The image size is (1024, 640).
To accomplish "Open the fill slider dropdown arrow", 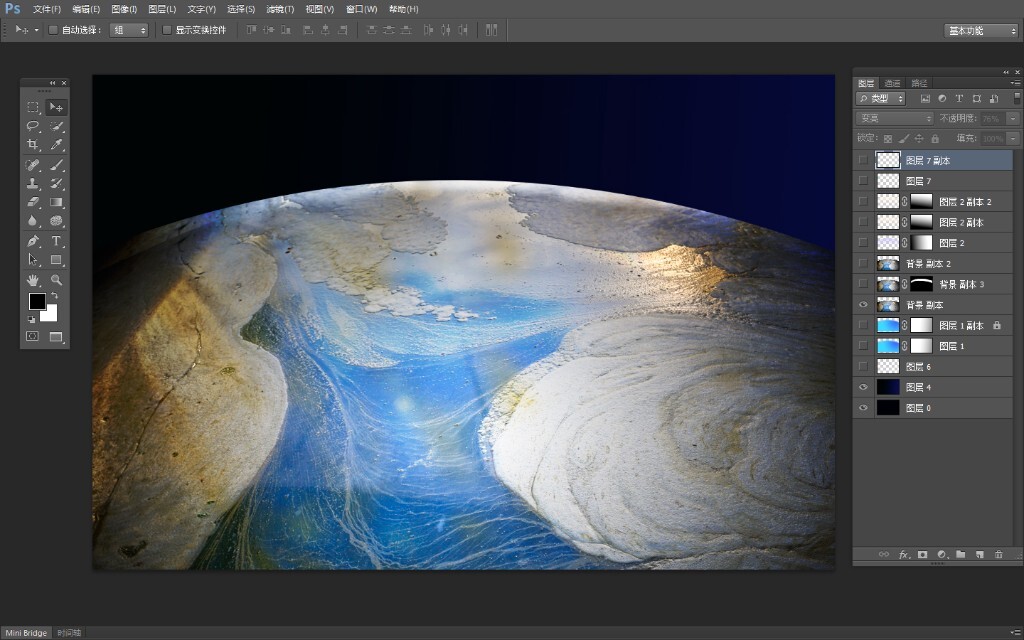I will point(1013,138).
